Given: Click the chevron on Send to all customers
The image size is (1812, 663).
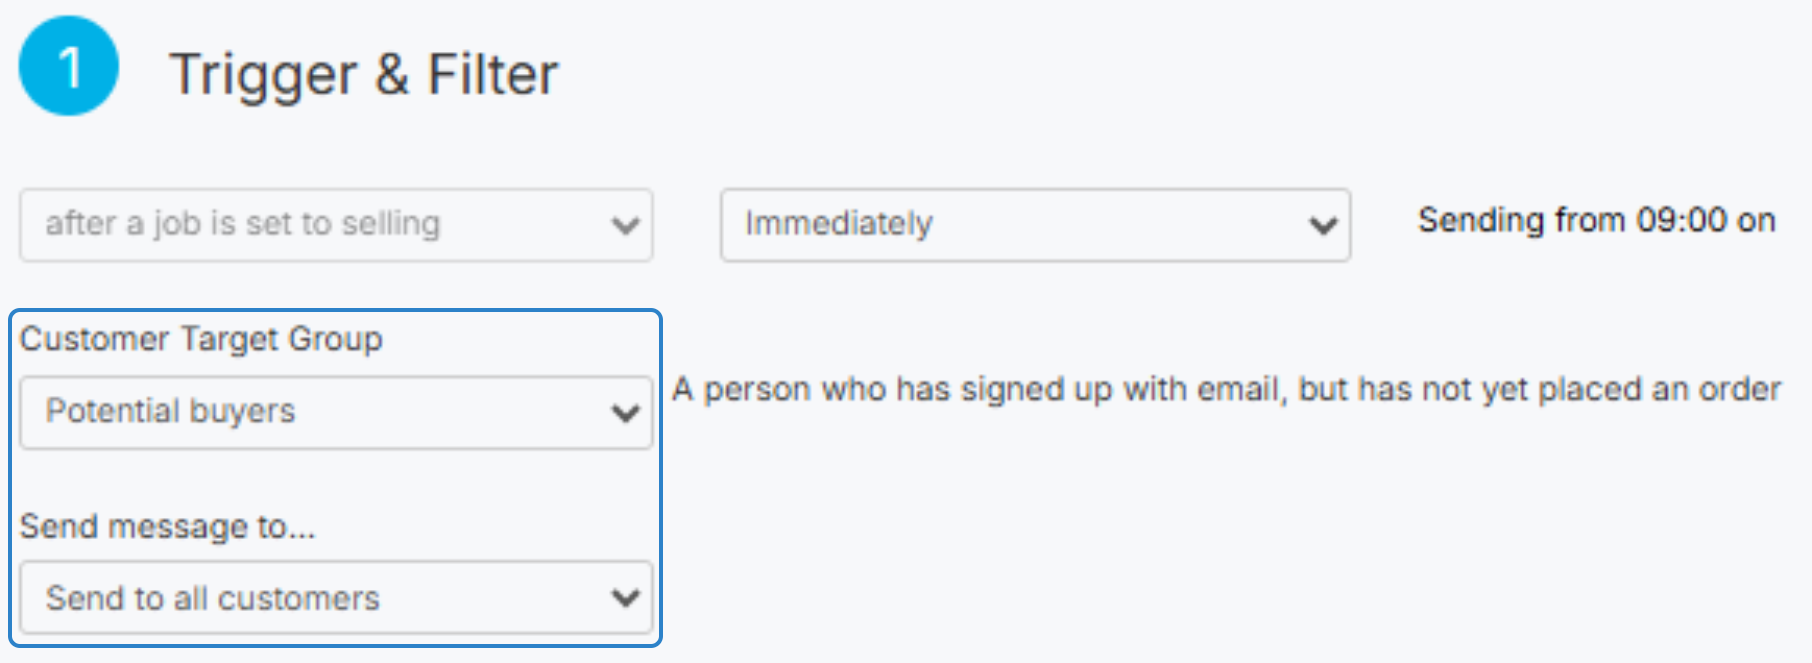Looking at the screenshot, I should pos(625,598).
